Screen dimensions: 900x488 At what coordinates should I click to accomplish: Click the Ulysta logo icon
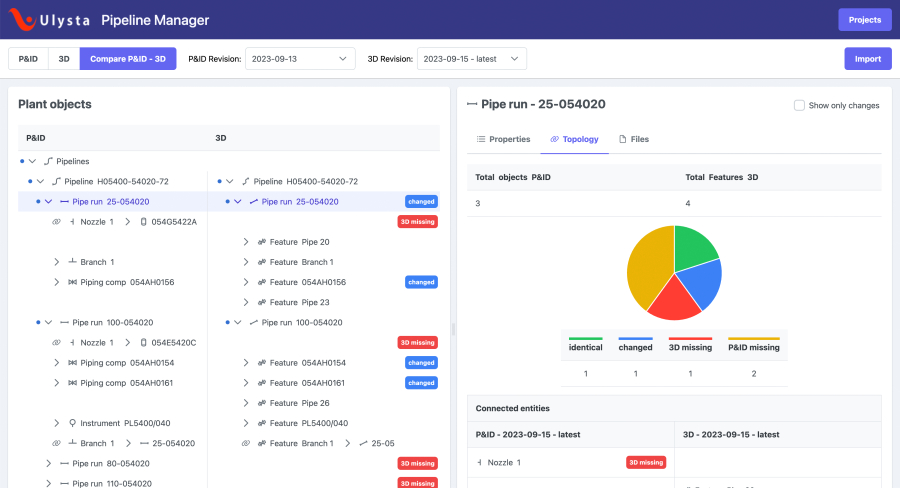[x=22, y=20]
